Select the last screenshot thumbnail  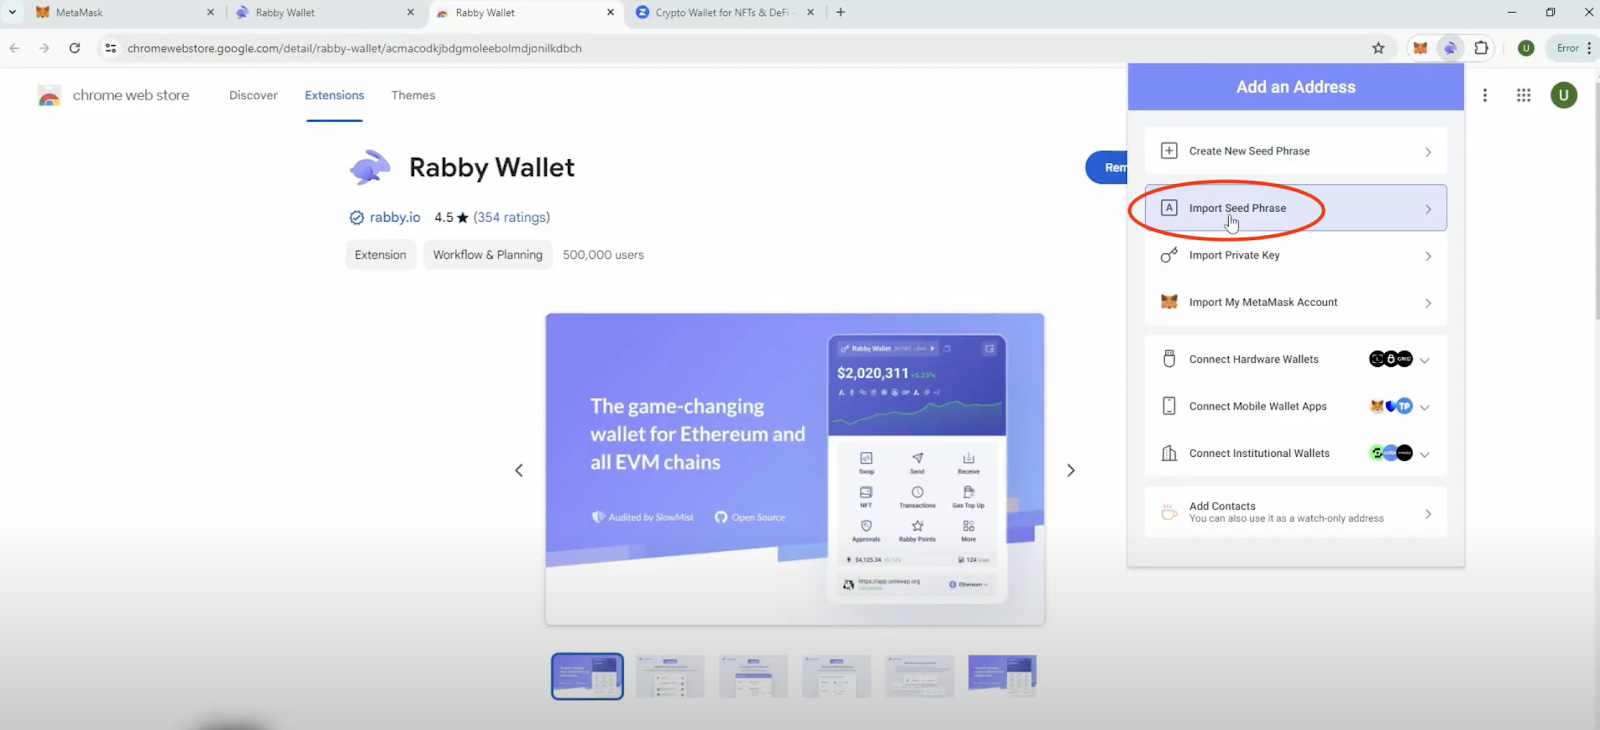click(1002, 677)
